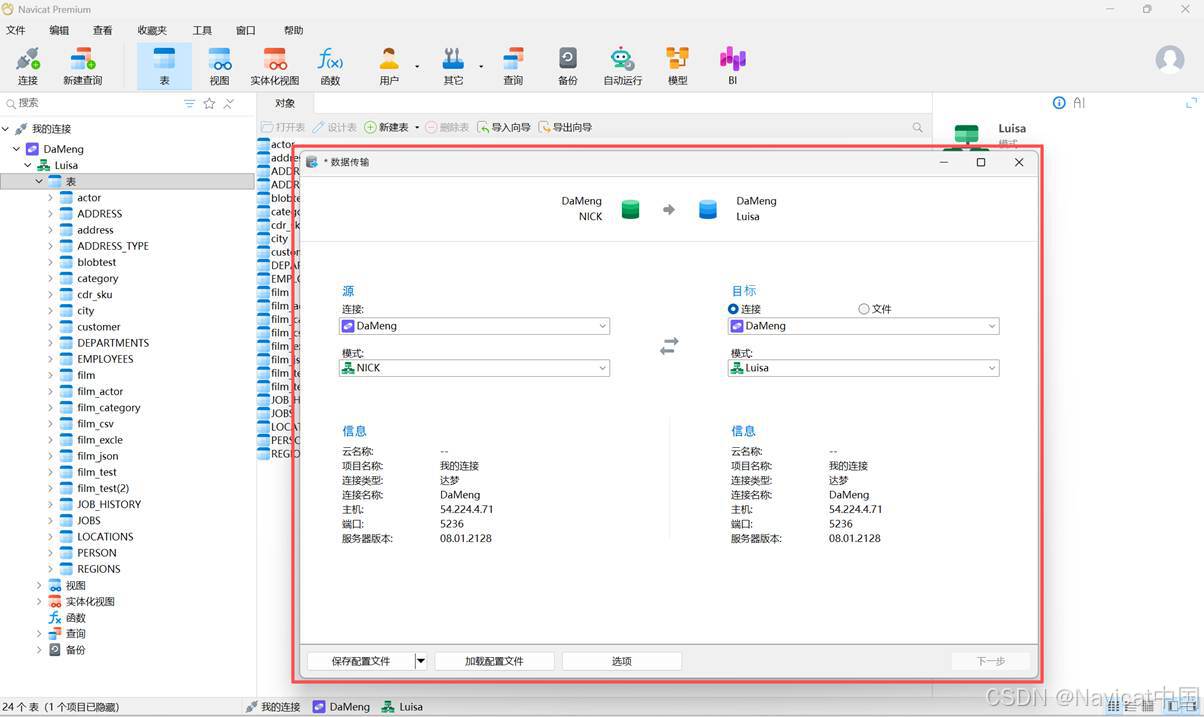Collapse the DaMeng connection node
1204x717 pixels.
coord(16,149)
